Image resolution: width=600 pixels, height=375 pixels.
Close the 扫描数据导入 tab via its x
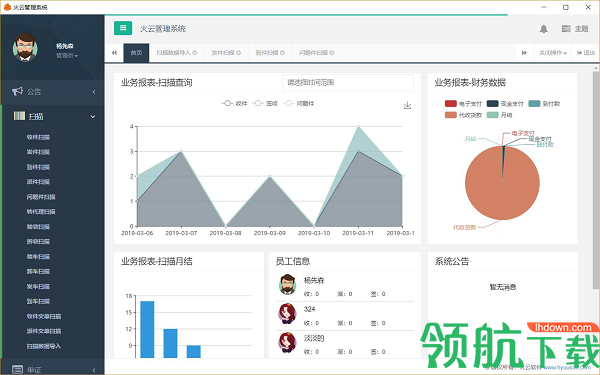195,53
